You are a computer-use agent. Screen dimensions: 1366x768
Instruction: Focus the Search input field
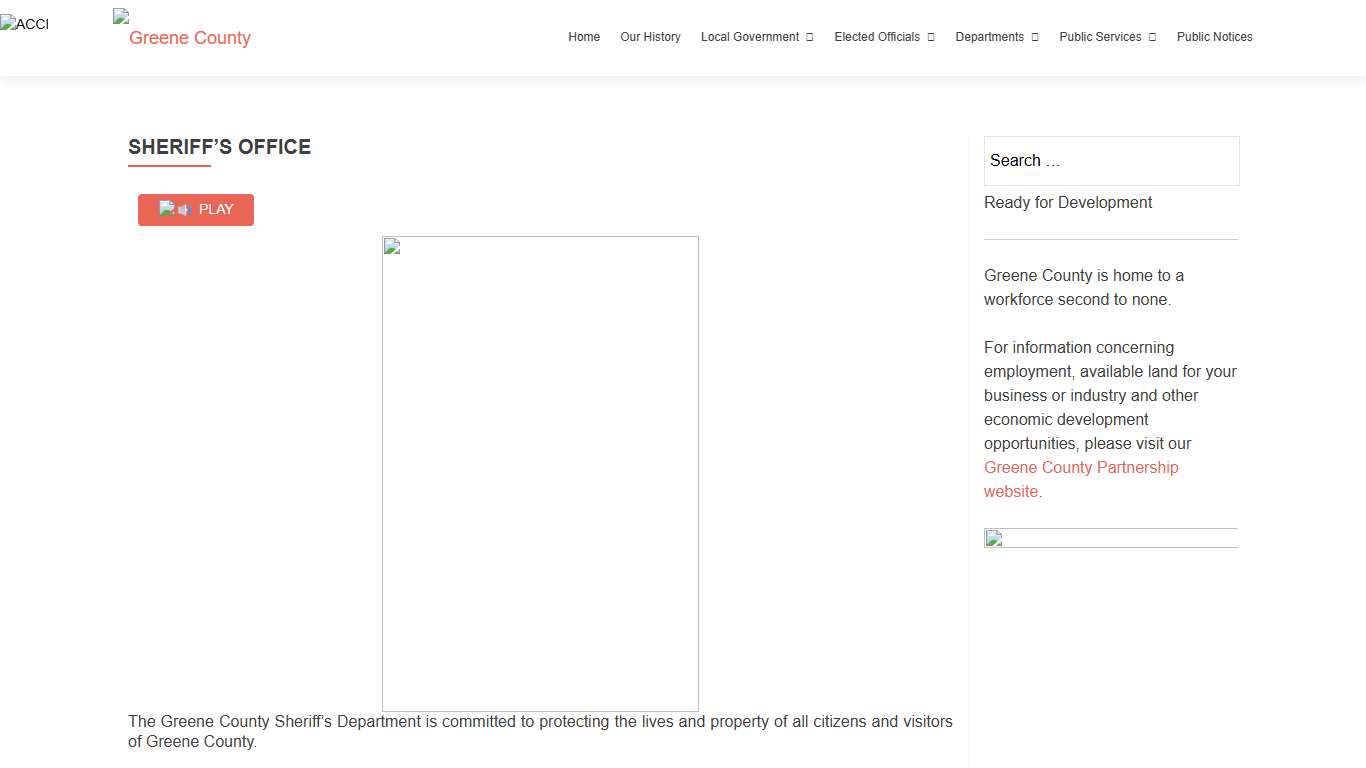(1111, 161)
